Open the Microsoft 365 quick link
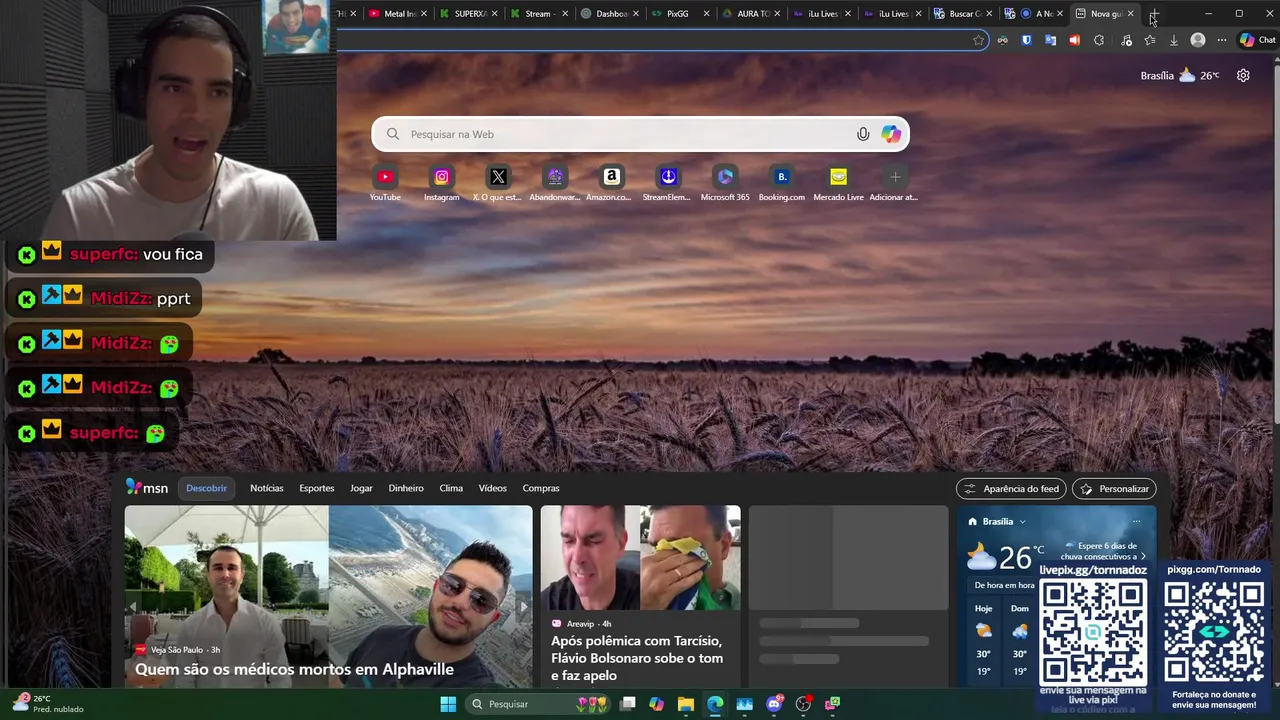Image resolution: width=1280 pixels, height=720 pixels. tap(725, 183)
